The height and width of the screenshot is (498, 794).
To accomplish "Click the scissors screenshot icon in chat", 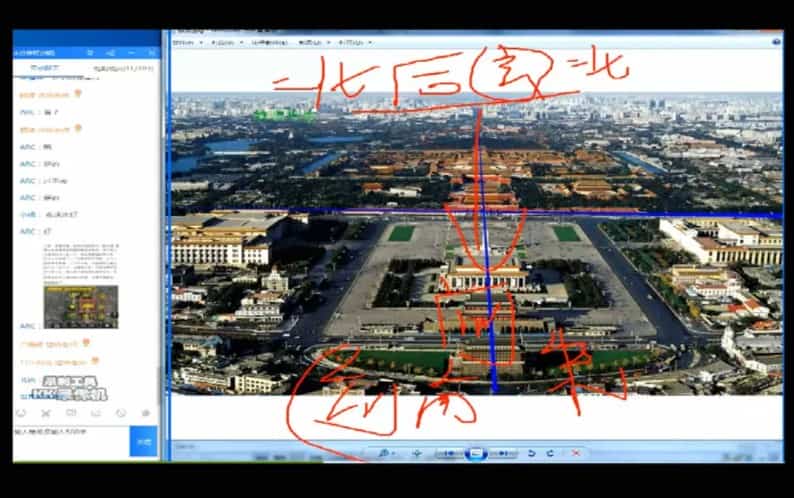I will tap(46, 413).
